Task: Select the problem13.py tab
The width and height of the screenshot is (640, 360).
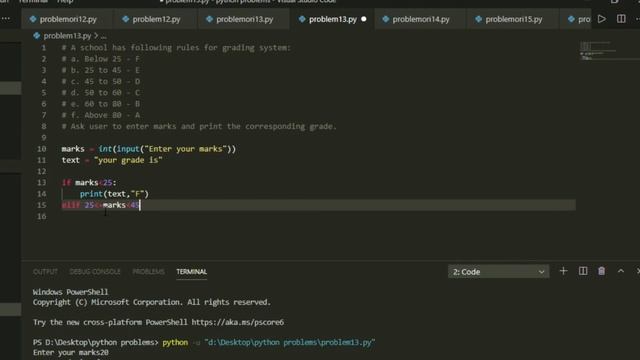Action: coord(333,19)
